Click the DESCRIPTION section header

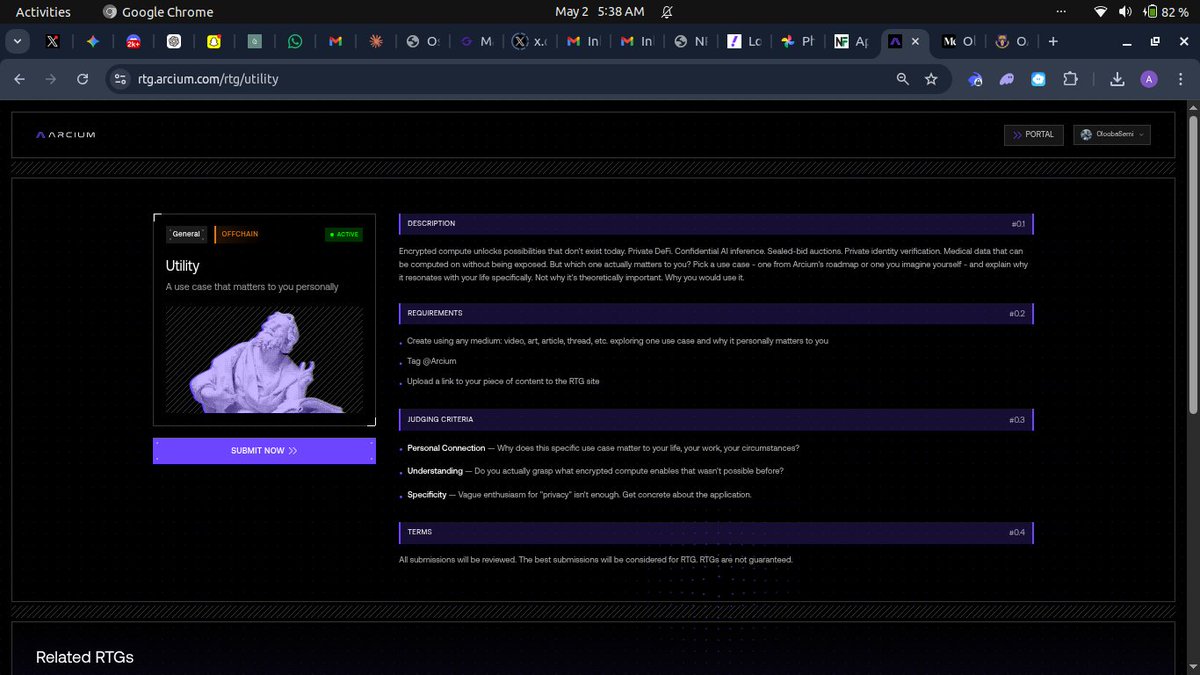[715, 223]
